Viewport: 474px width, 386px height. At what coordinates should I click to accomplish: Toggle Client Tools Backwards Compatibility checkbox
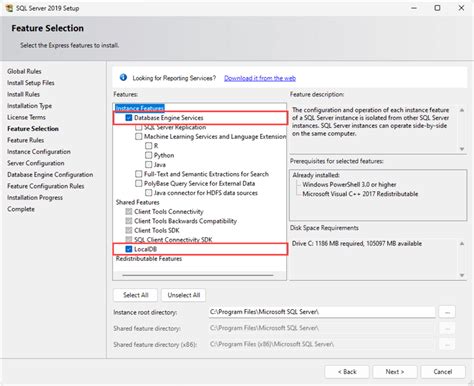click(x=129, y=221)
